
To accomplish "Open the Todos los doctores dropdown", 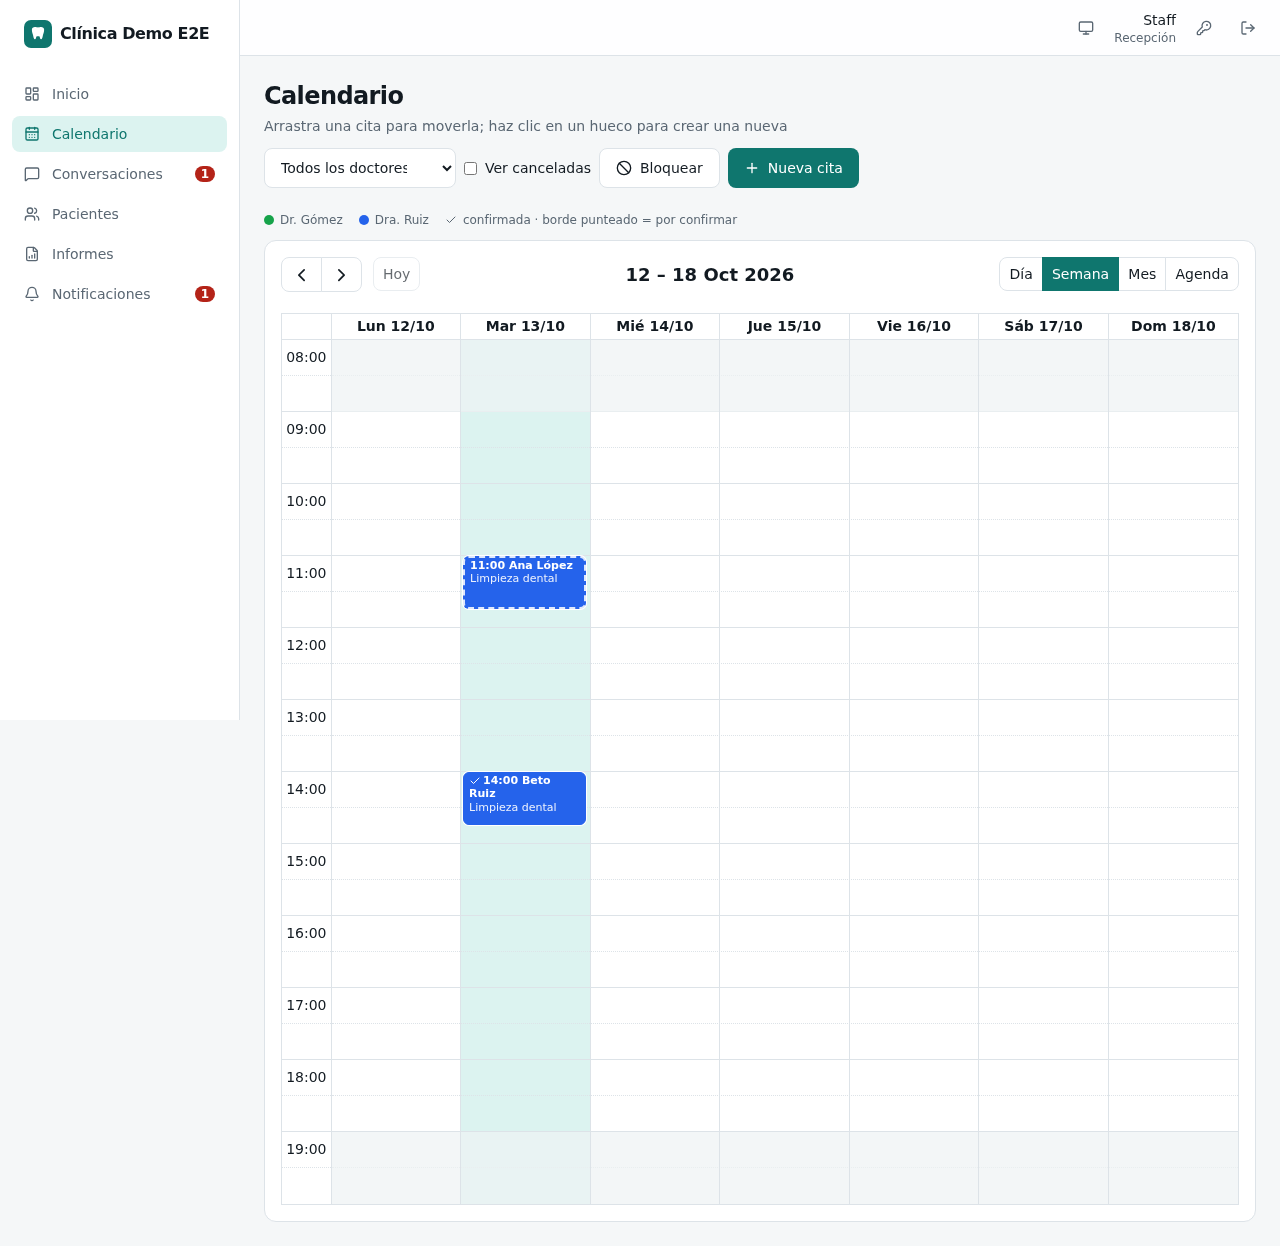I will coord(360,168).
